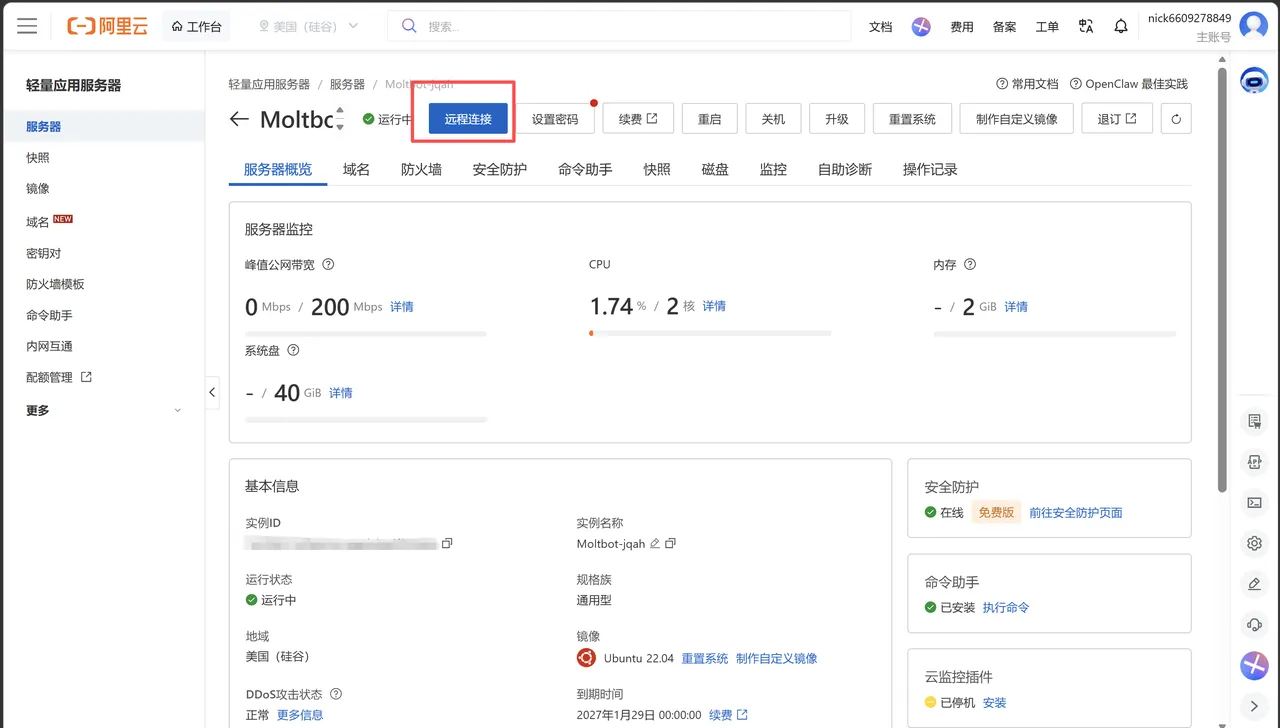Screen dimensions: 1280x728
Task: Collapse the left sidebar with the arrow handle
Action: tap(212, 392)
